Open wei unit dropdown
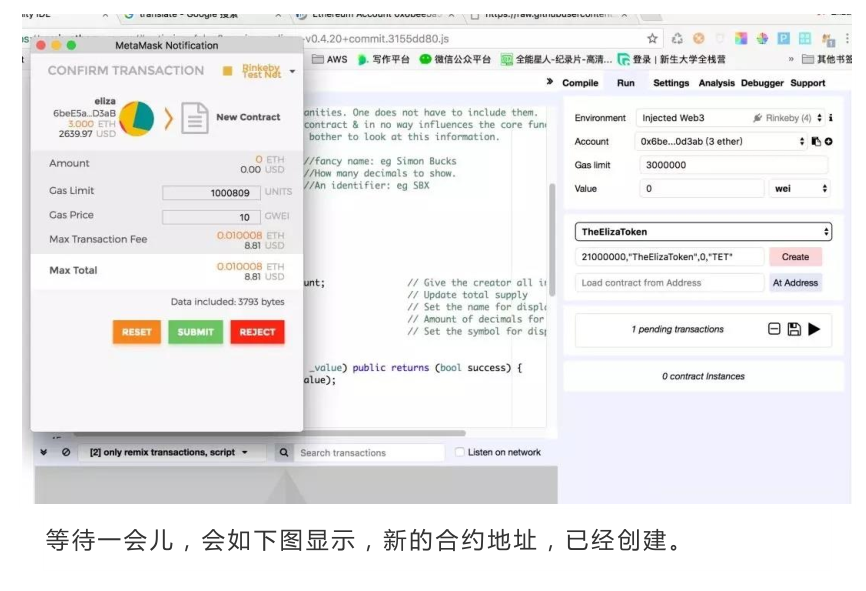 (x=799, y=188)
